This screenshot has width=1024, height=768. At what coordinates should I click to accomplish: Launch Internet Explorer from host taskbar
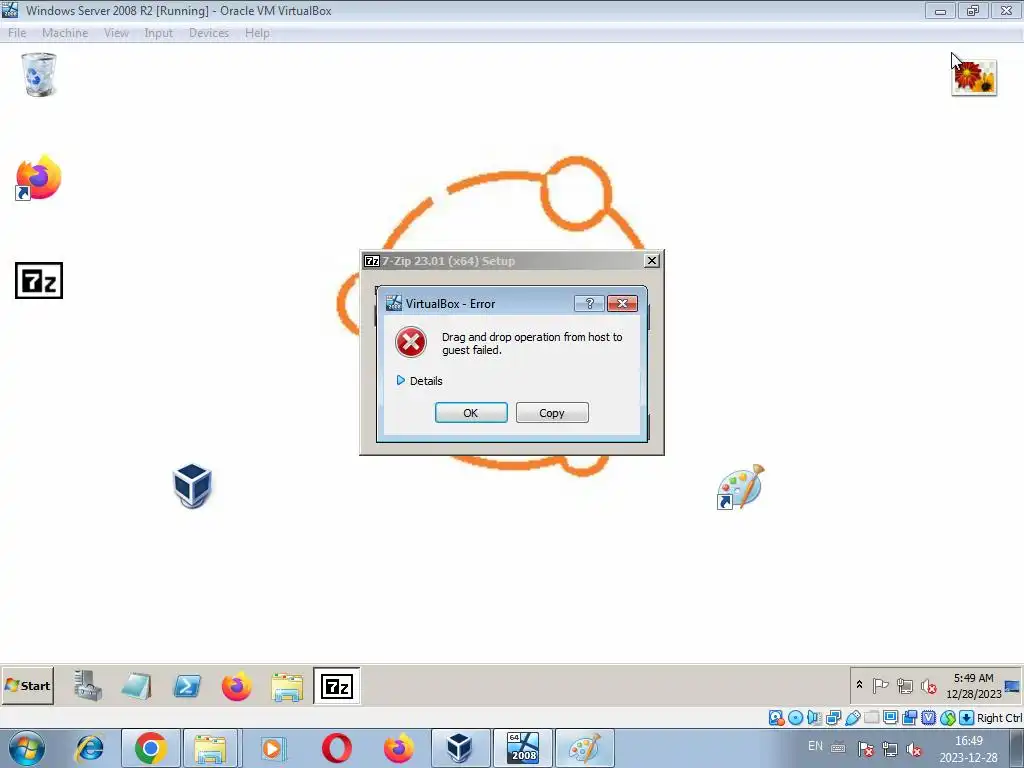(89, 748)
